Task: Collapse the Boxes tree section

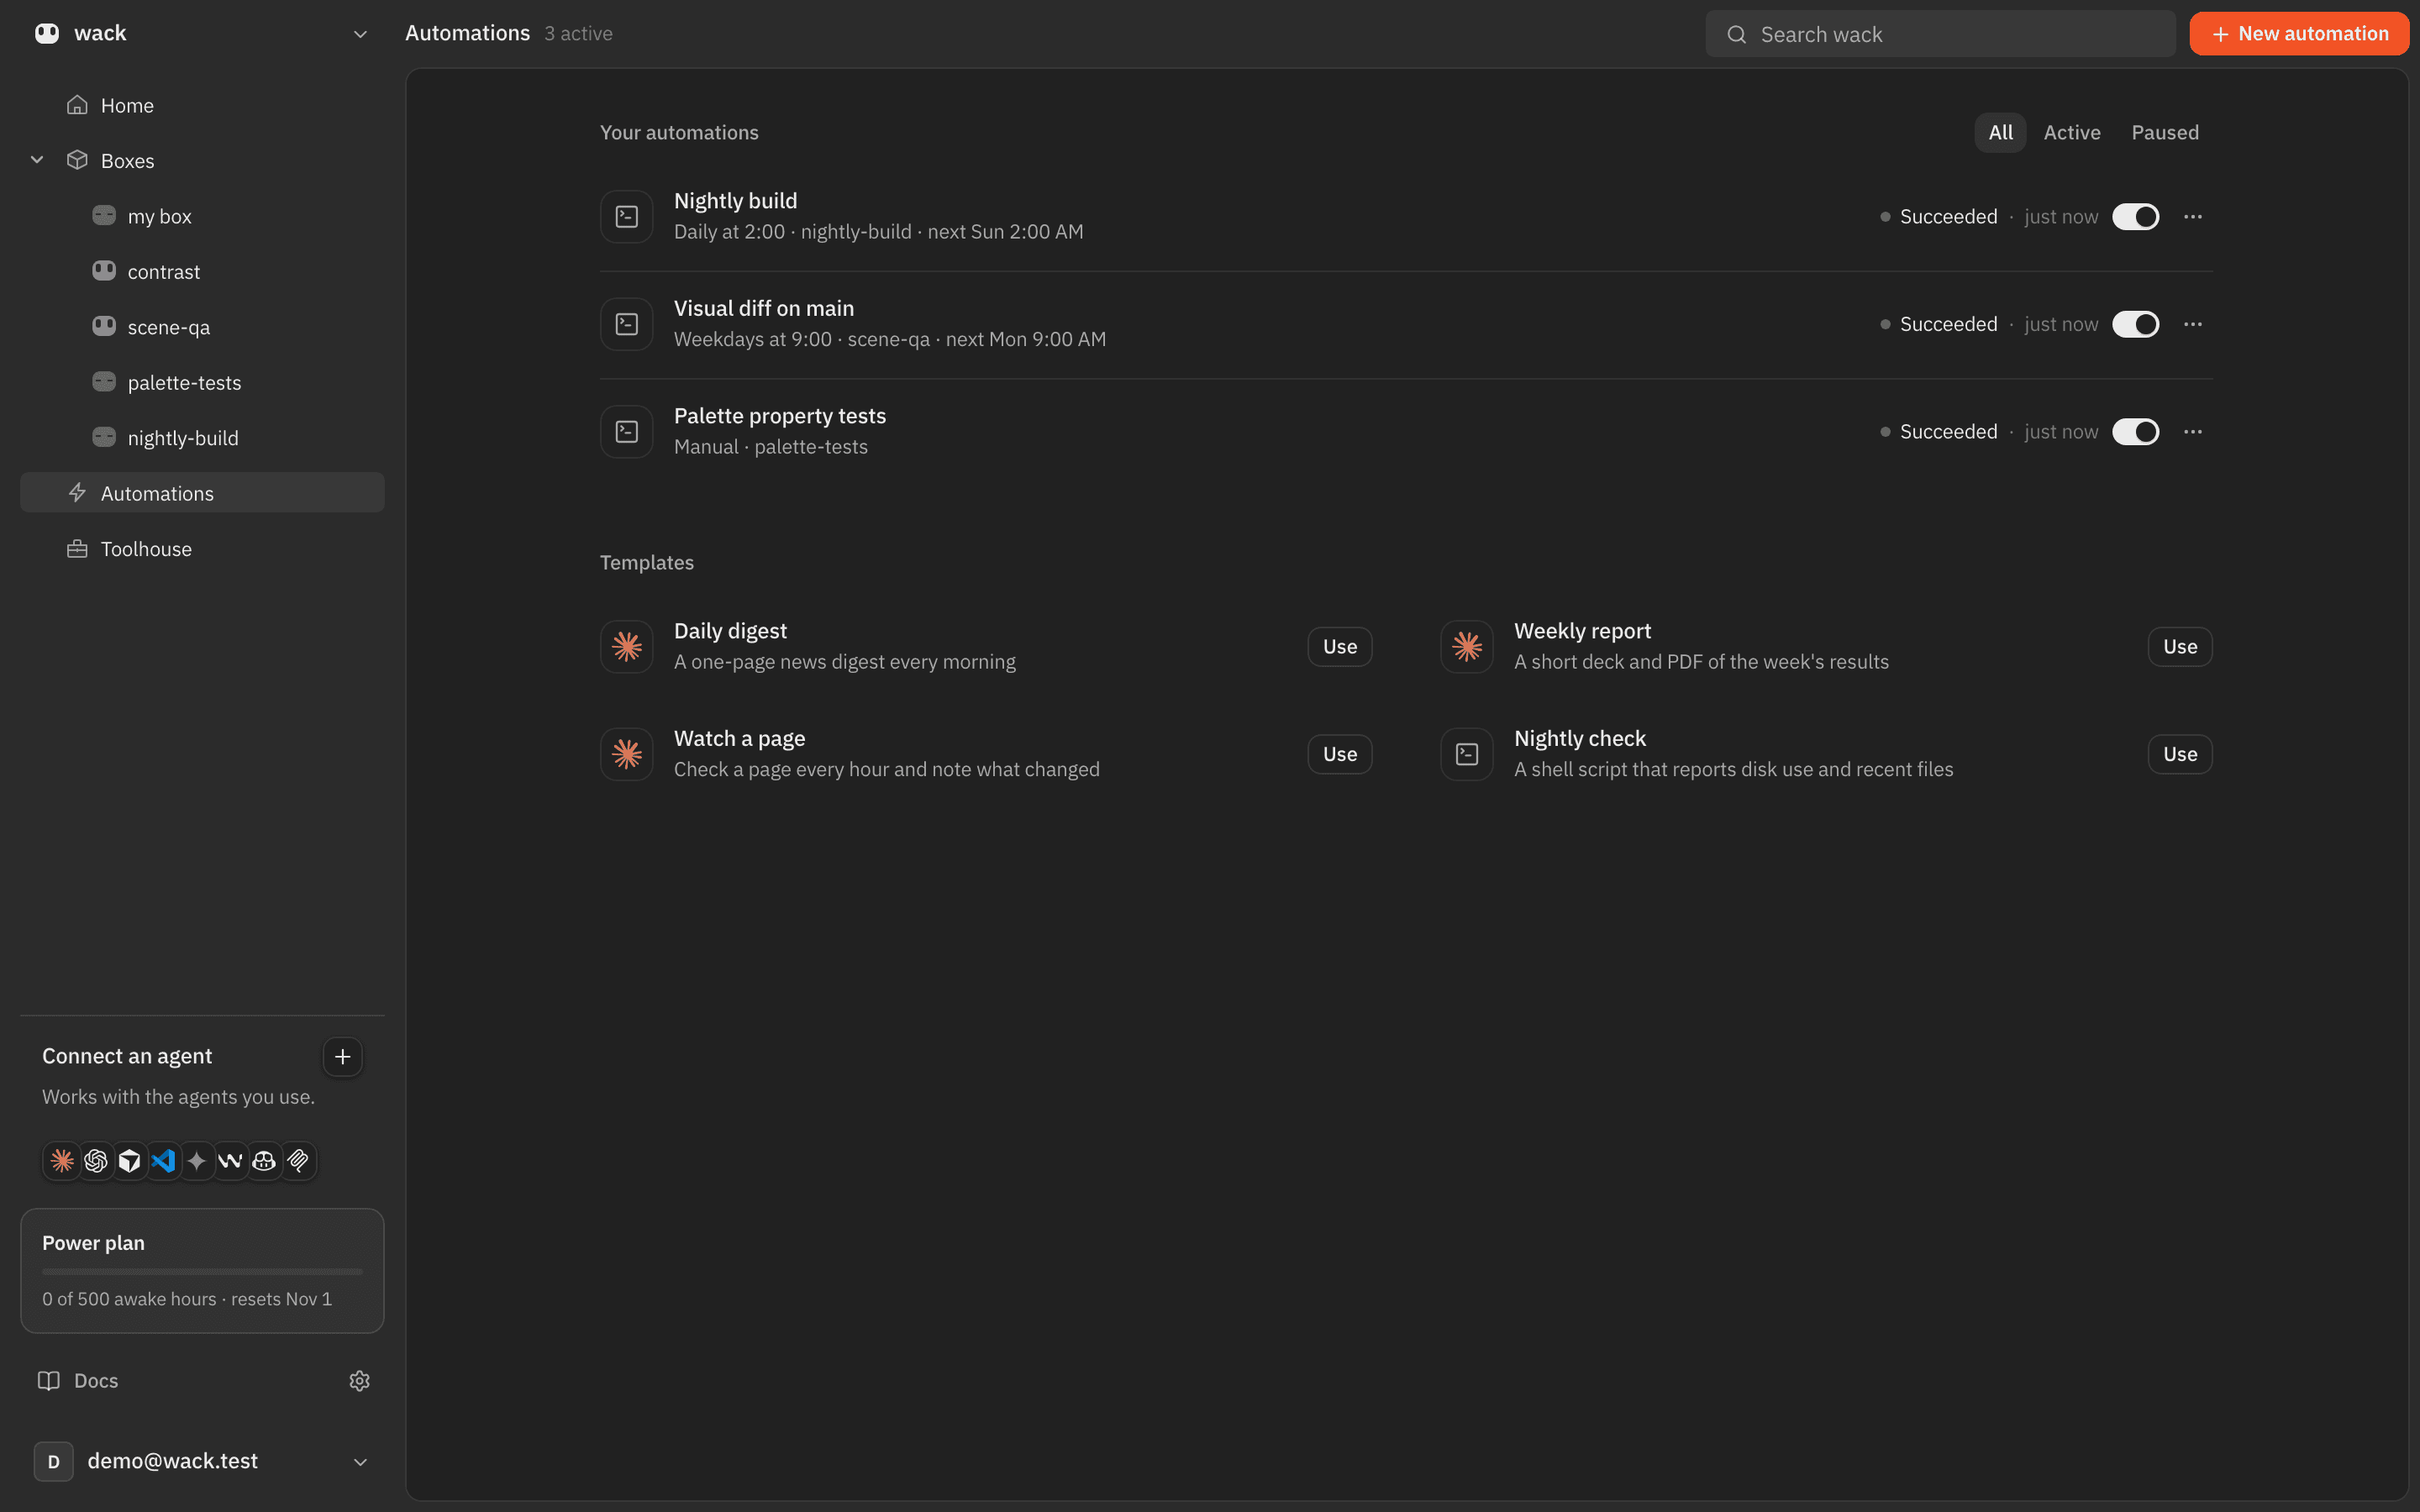Action: coord(37,160)
